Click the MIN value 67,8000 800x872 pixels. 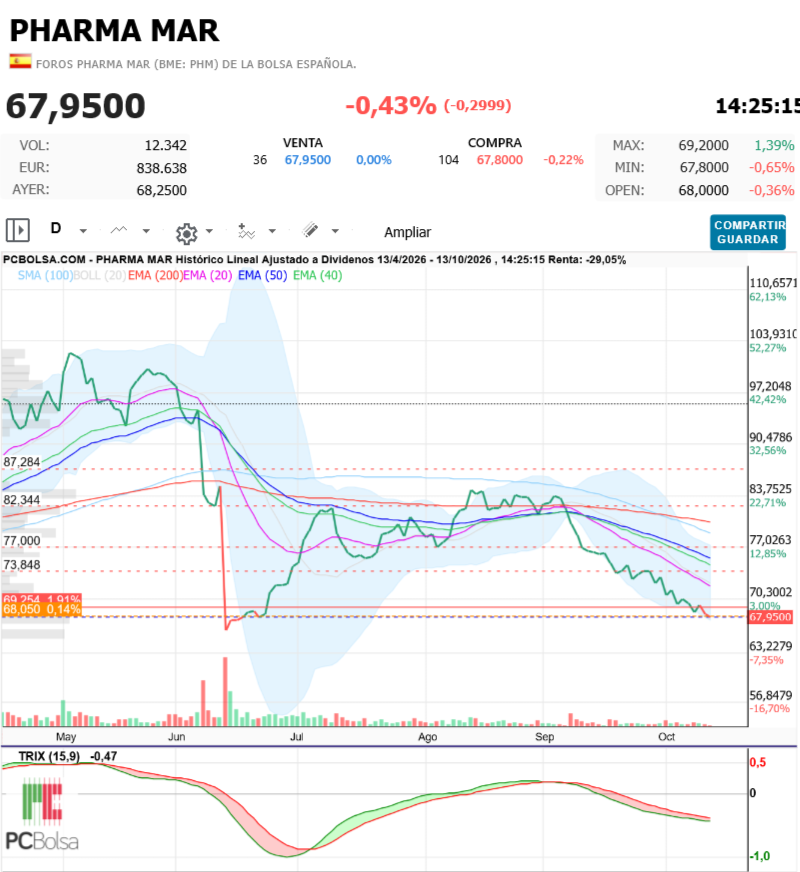(x=704, y=167)
